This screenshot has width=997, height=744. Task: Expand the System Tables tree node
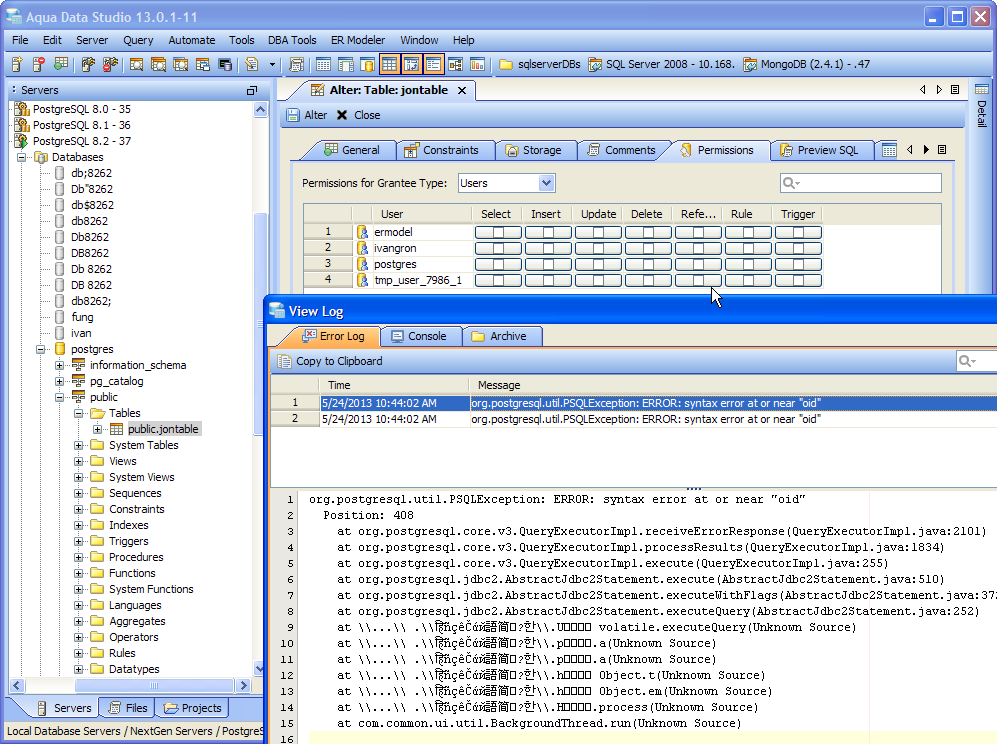click(x=79, y=445)
